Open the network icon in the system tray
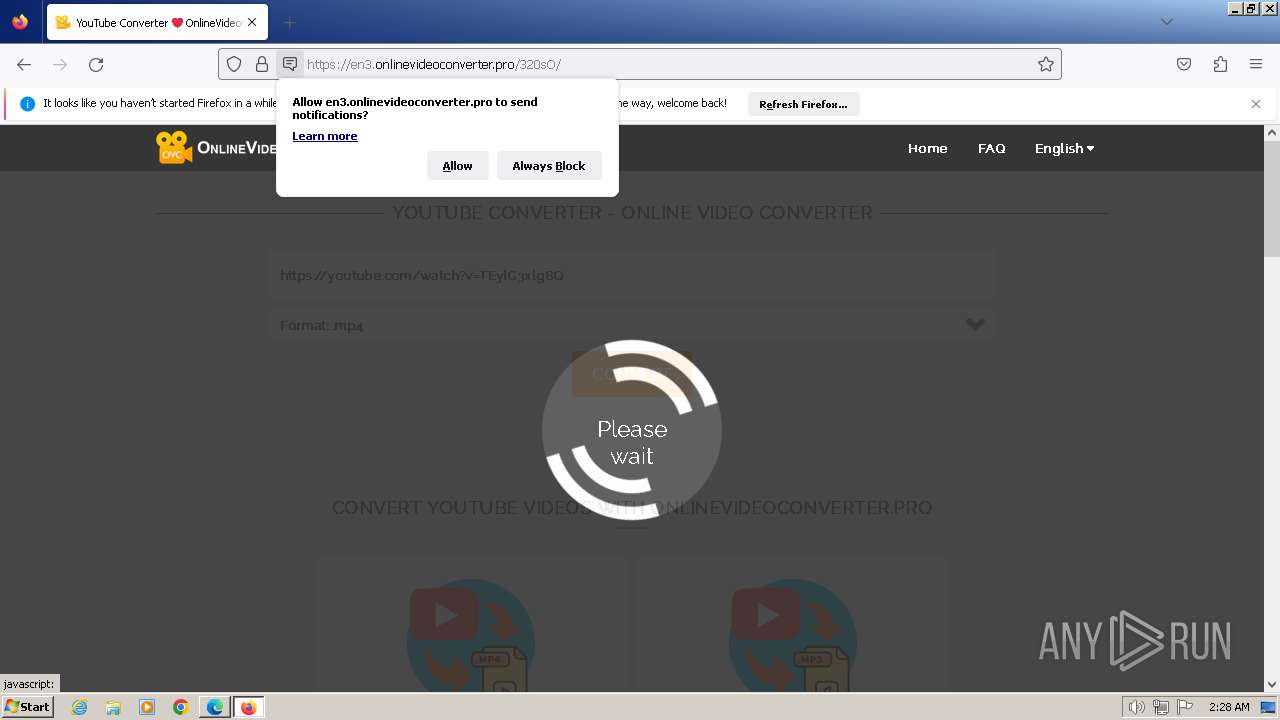Image resolution: width=1280 pixels, height=720 pixels. [x=1161, y=707]
